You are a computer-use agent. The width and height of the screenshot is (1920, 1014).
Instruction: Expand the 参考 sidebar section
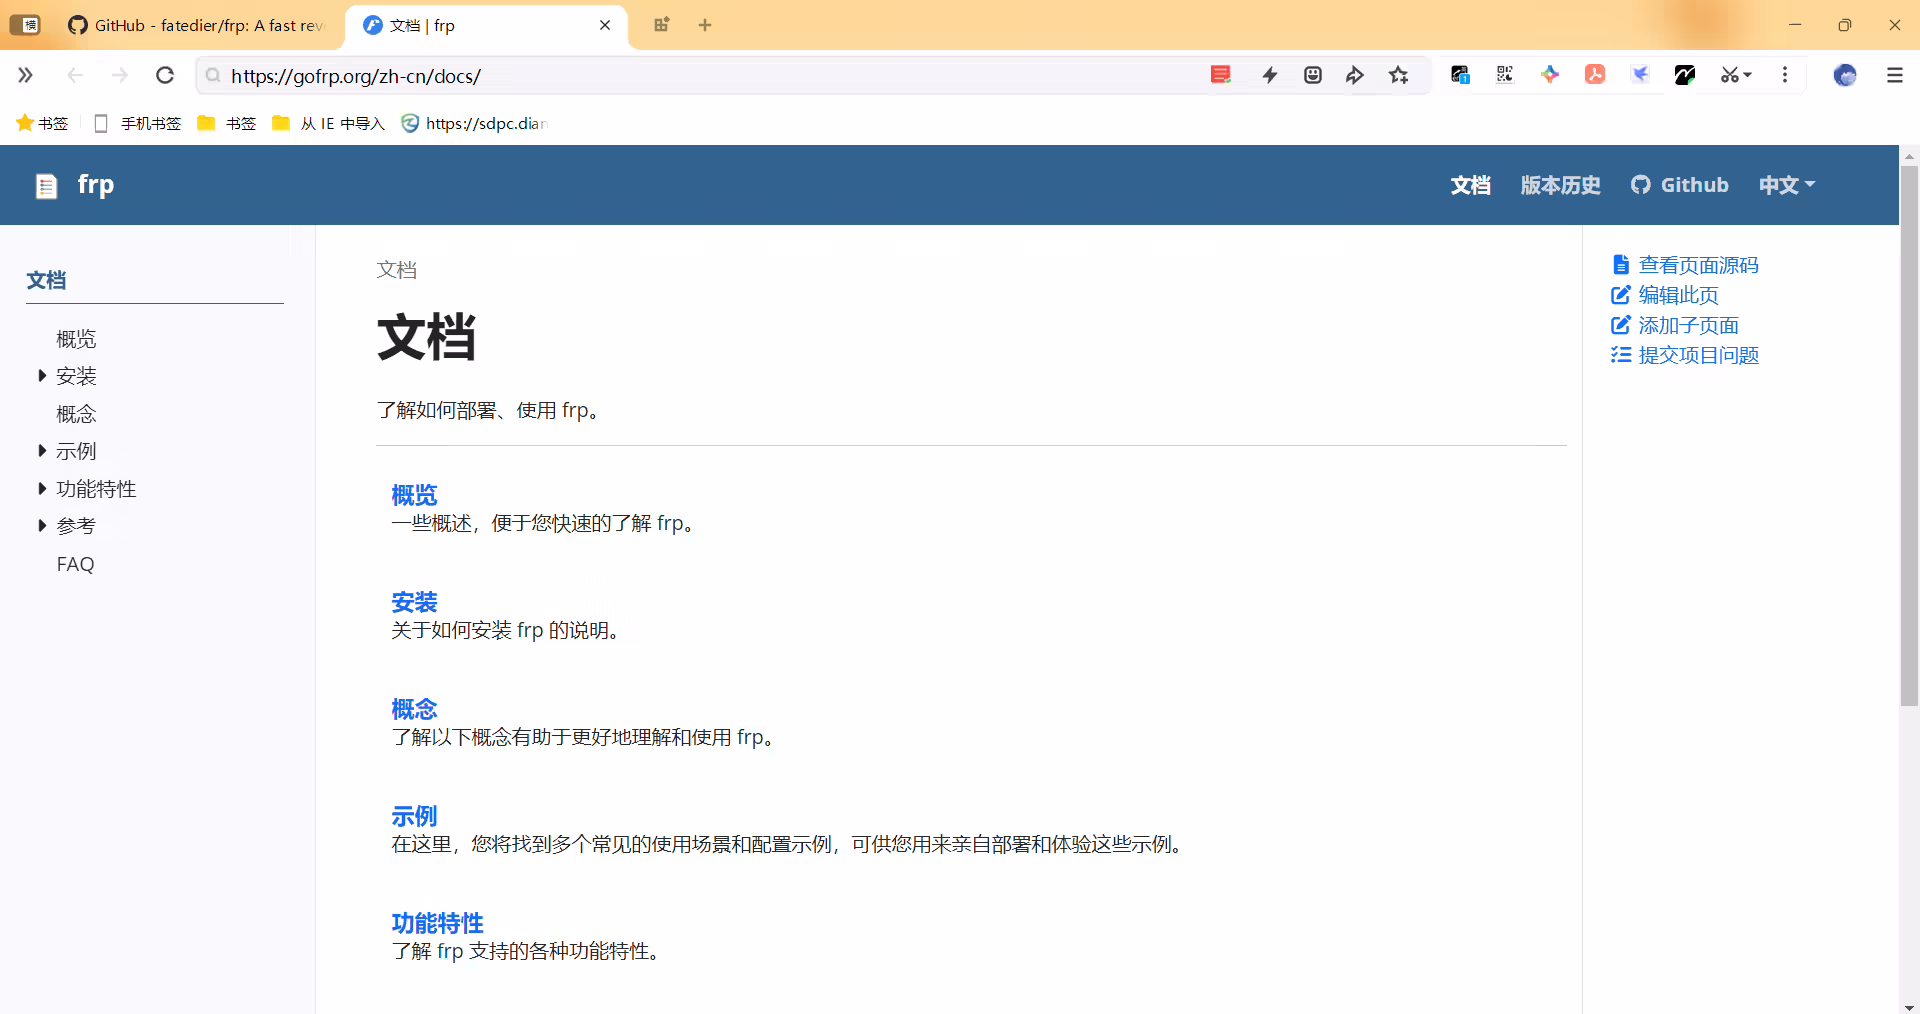coord(67,526)
